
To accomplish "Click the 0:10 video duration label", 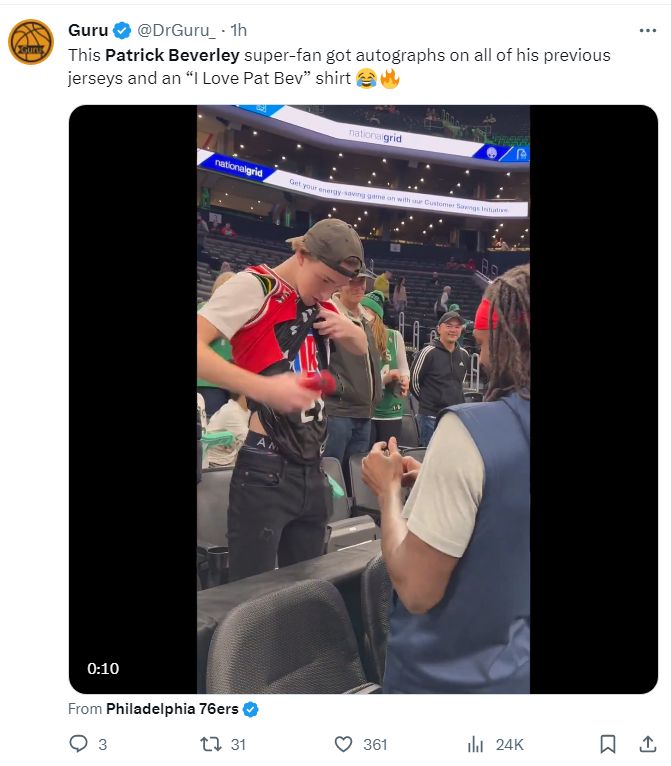I will [x=103, y=668].
